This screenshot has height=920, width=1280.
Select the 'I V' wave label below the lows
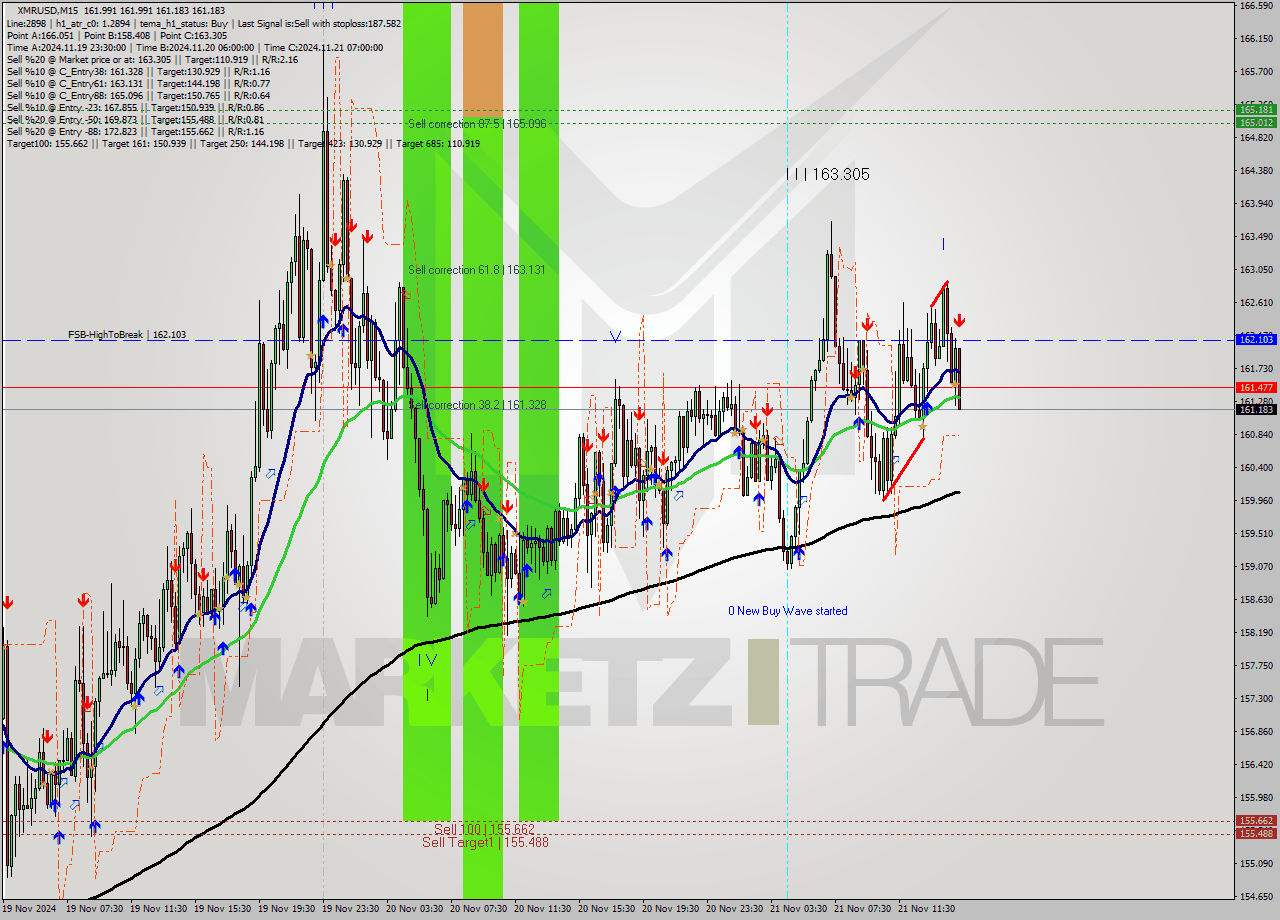click(428, 660)
